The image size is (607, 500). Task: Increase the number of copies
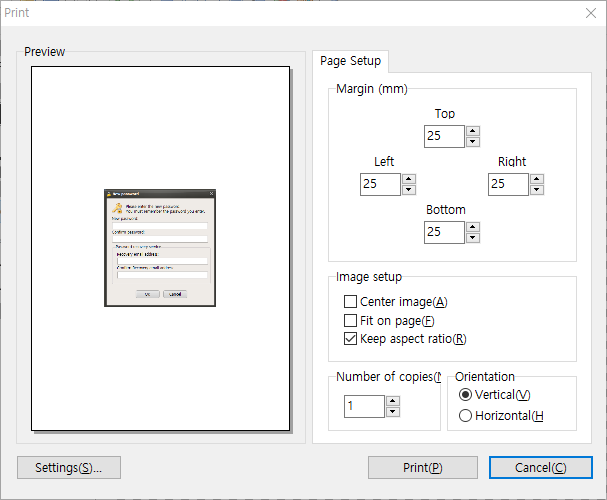pos(393,401)
